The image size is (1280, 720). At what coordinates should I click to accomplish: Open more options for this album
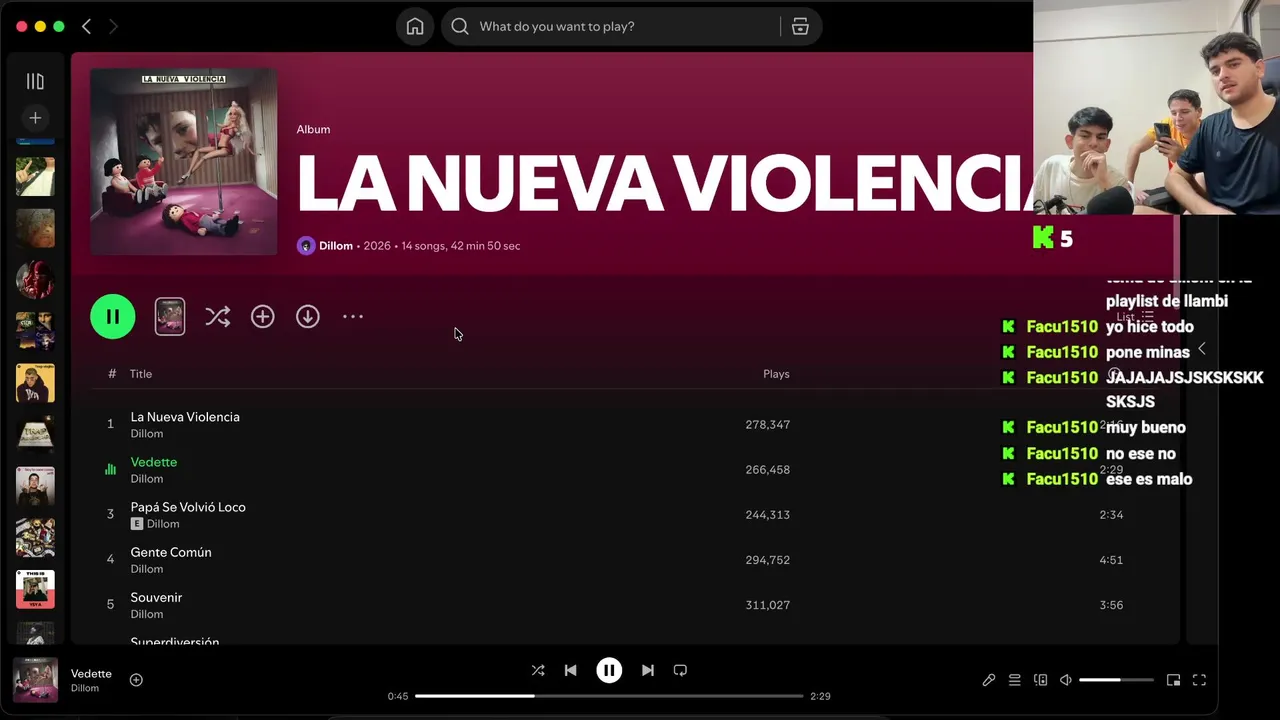[x=353, y=316]
